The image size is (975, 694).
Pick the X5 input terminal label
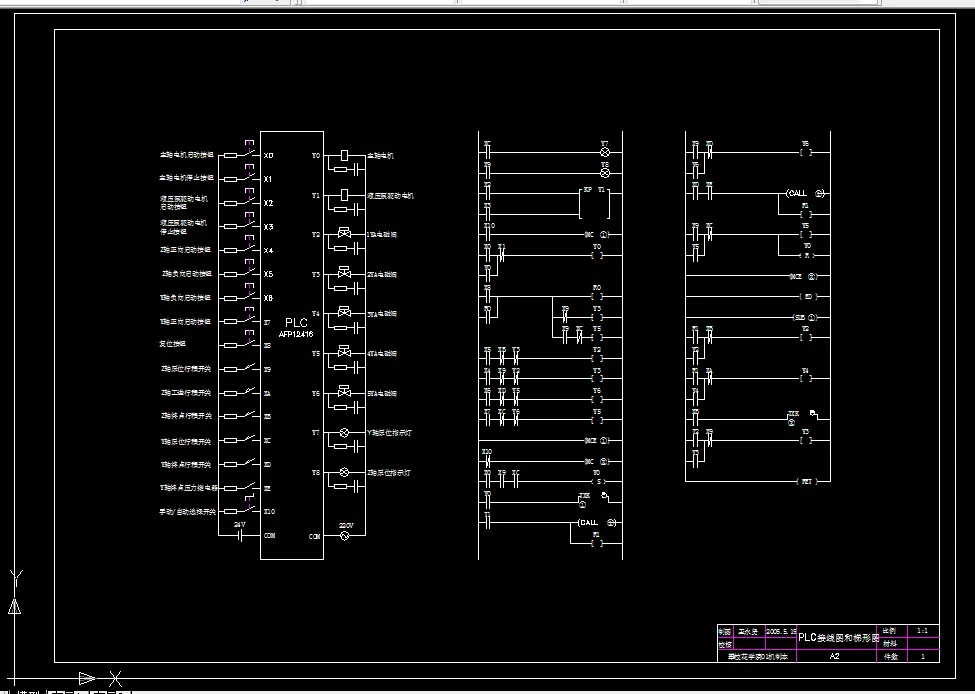pos(268,274)
